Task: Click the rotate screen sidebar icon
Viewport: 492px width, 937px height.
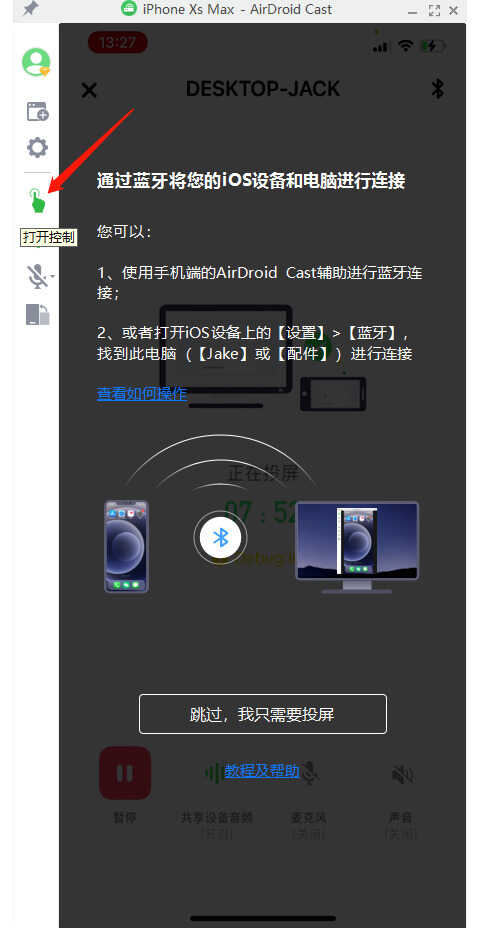Action: pyautogui.click(x=37, y=314)
